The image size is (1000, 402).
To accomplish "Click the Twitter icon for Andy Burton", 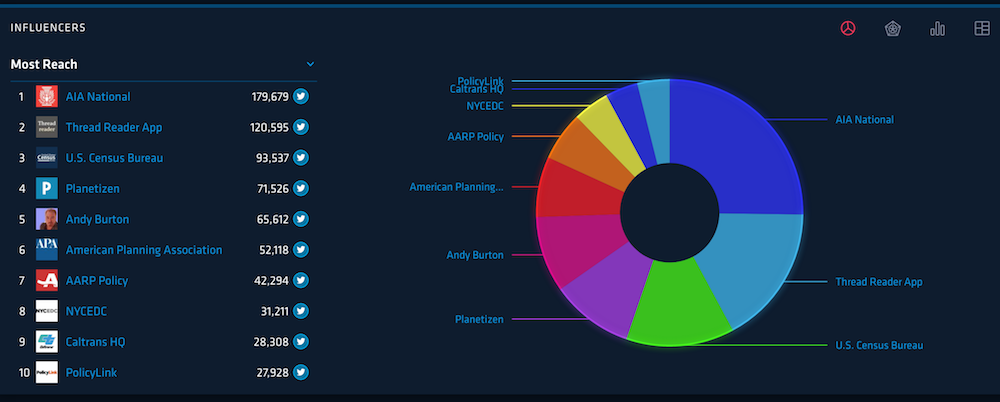I will coord(301,219).
